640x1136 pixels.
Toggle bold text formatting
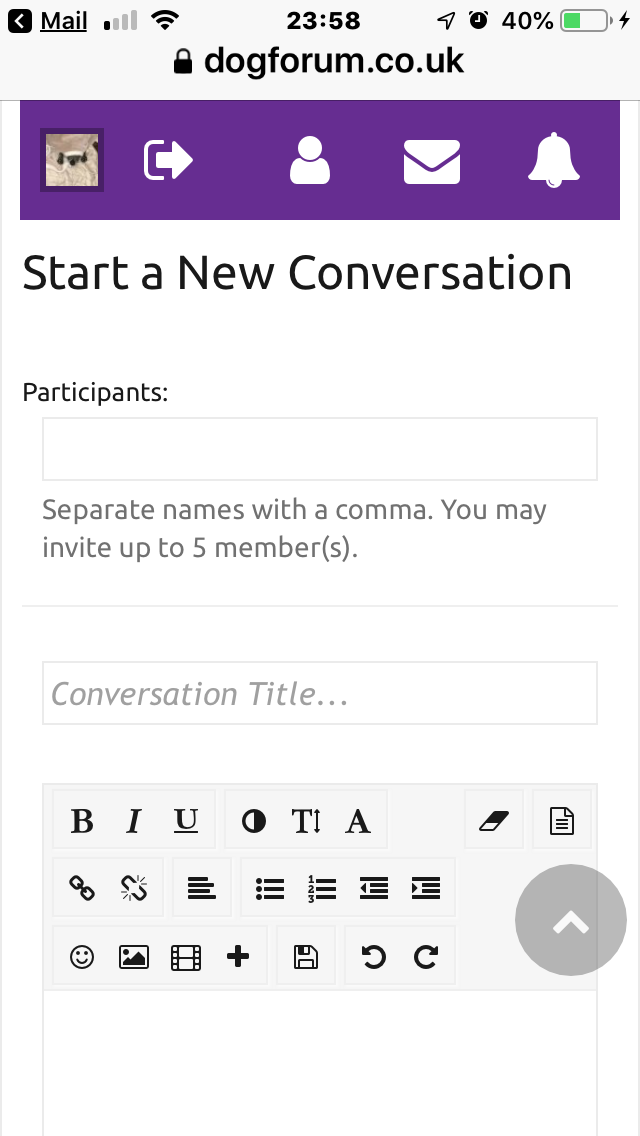click(82, 821)
